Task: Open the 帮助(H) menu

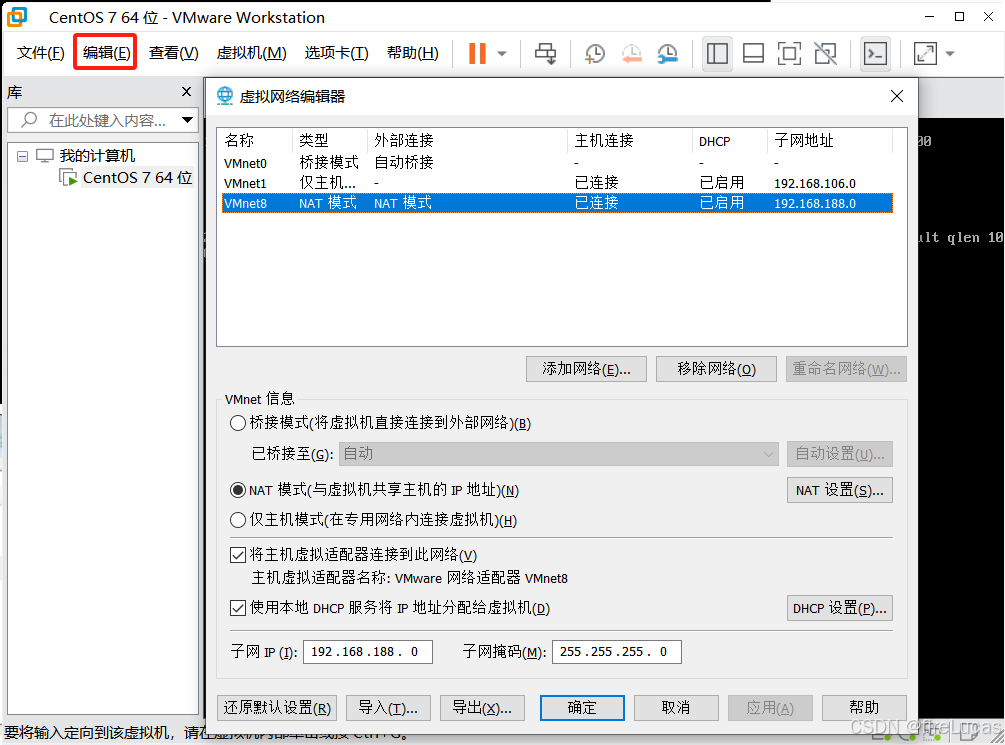Action: click(x=413, y=53)
